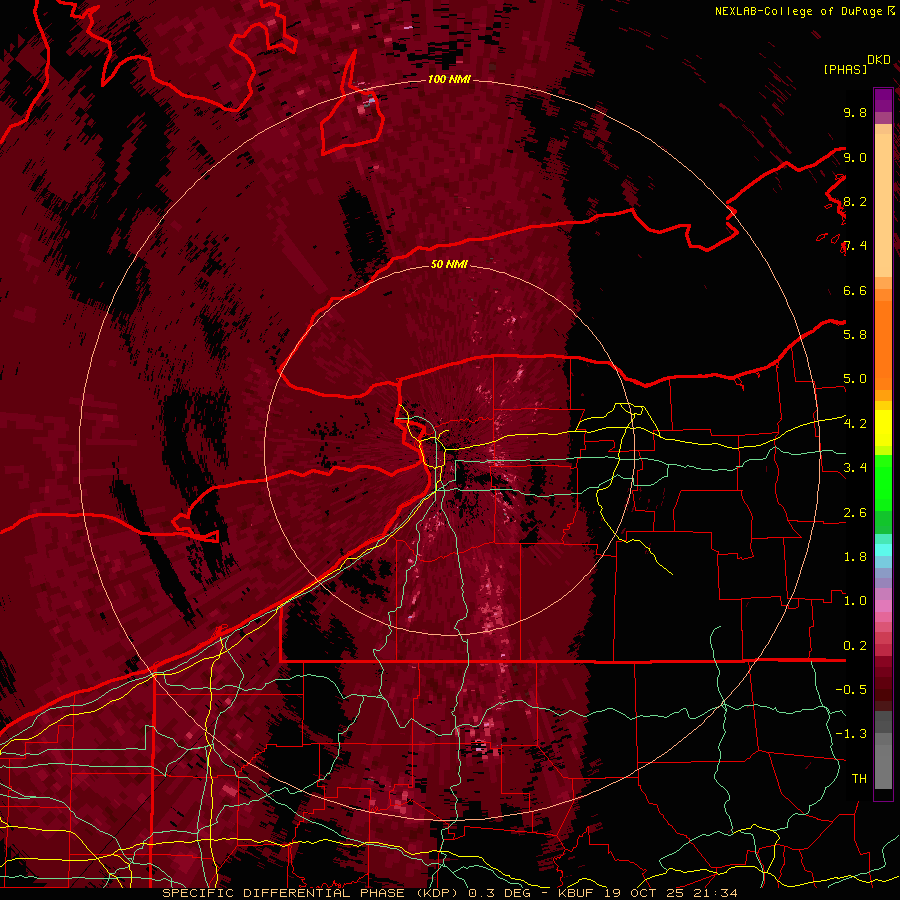Screen dimensions: 900x900
Task: Click the purple segment atop the color bar
Action: pyautogui.click(x=883, y=101)
